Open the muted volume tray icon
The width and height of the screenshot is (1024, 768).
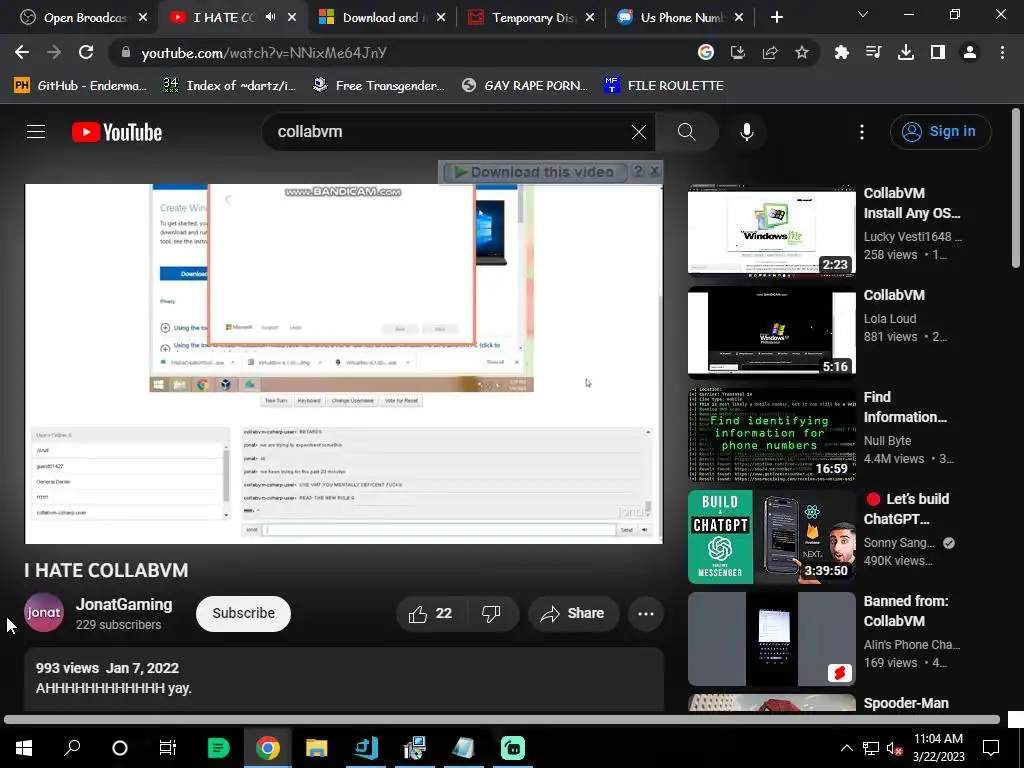[x=894, y=748]
